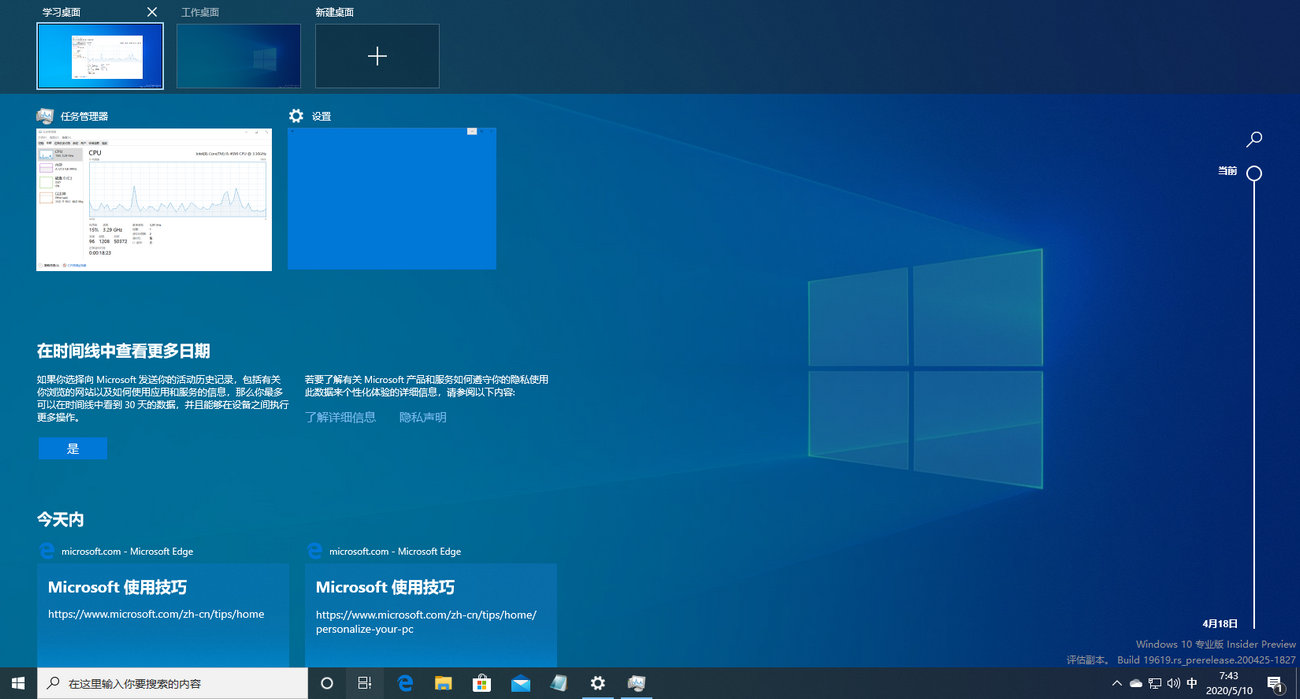Expand hidden tray icons with the chevron

tap(1117, 683)
